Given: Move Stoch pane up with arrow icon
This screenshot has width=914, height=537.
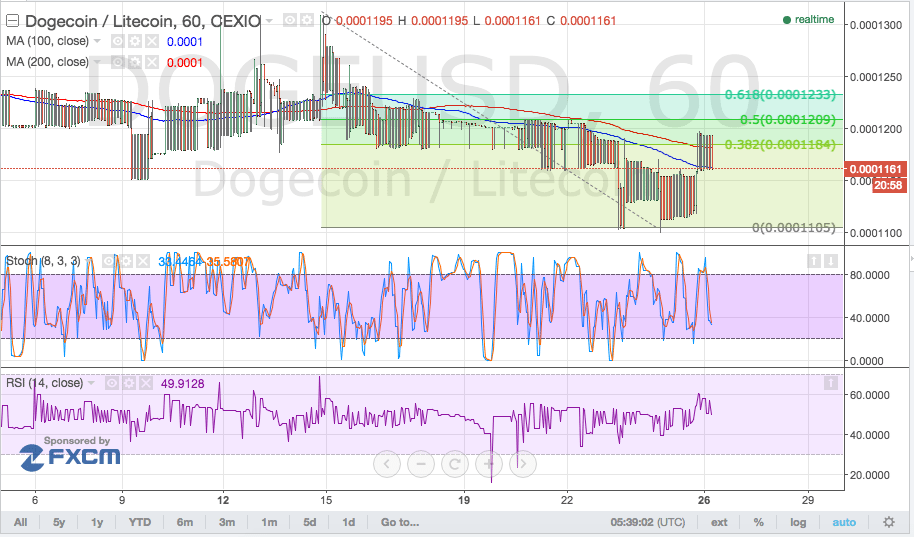Looking at the screenshot, I should pyautogui.click(x=814, y=261).
